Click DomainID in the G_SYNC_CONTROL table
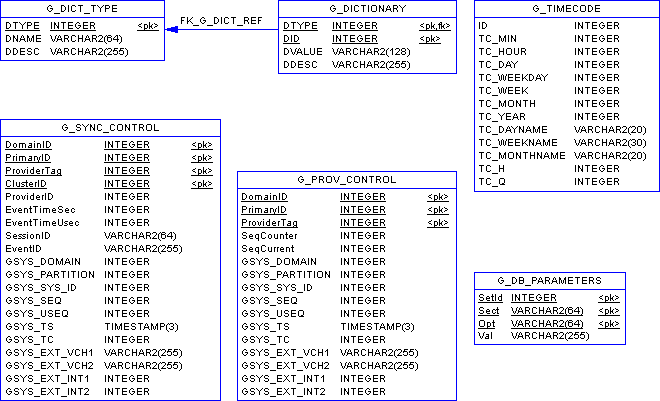This screenshot has height=401, width=660. coord(28,145)
